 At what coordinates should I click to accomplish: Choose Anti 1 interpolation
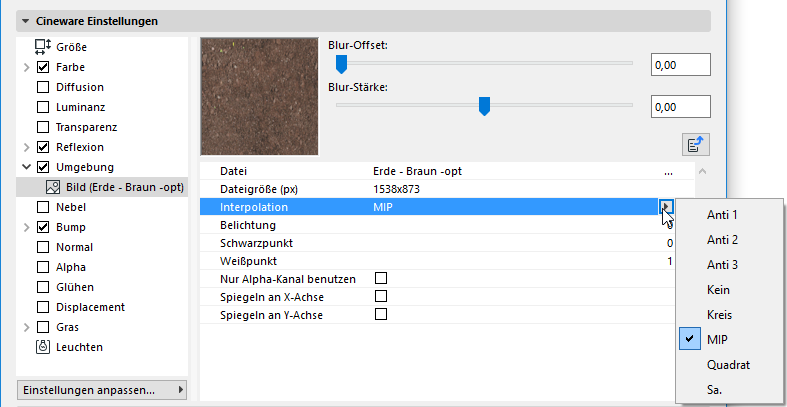point(729,215)
